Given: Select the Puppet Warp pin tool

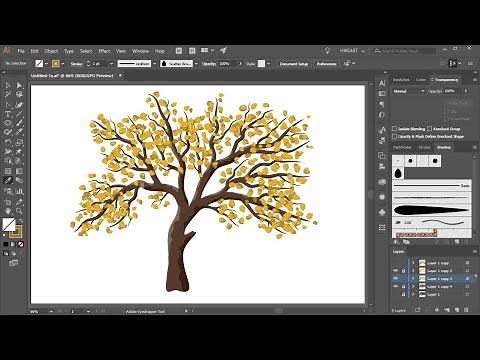Looking at the screenshot, I should [x=19, y=152].
